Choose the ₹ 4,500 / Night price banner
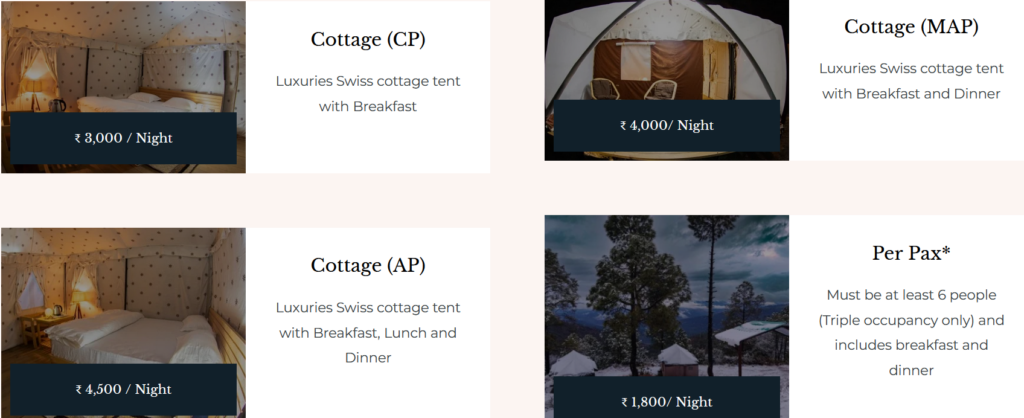Viewport: 1024px width, 418px height. click(x=123, y=390)
